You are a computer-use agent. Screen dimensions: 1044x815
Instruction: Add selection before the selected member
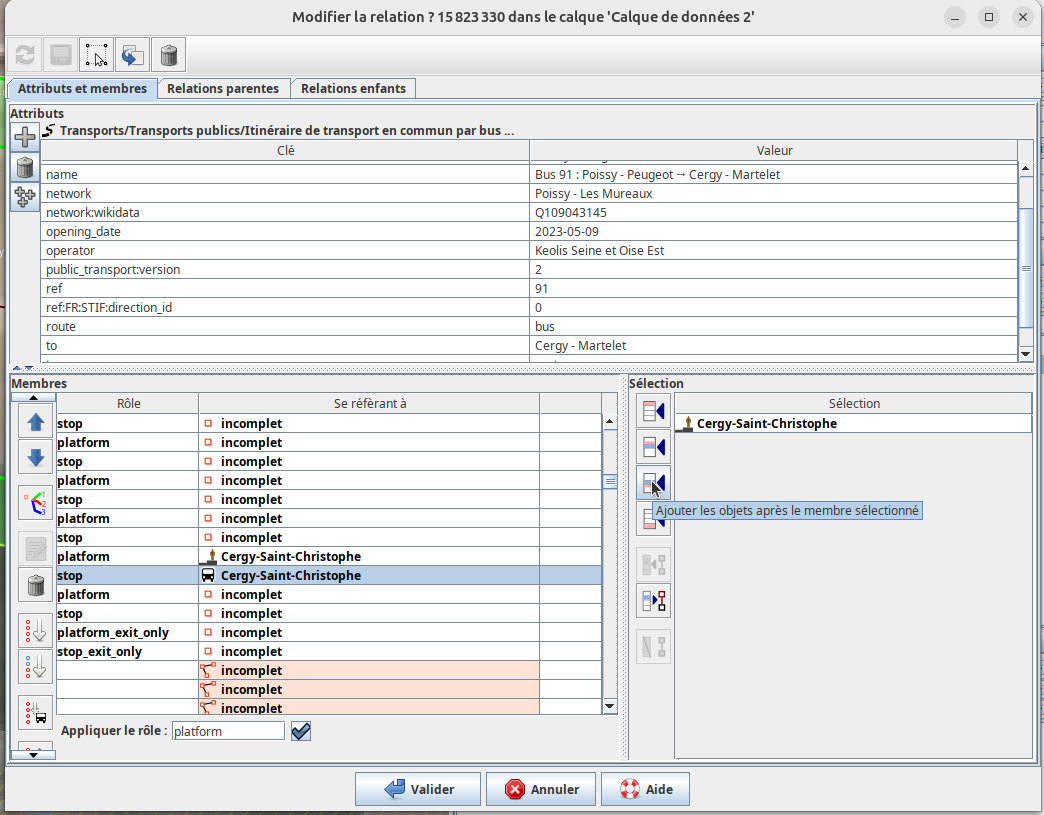coord(653,447)
